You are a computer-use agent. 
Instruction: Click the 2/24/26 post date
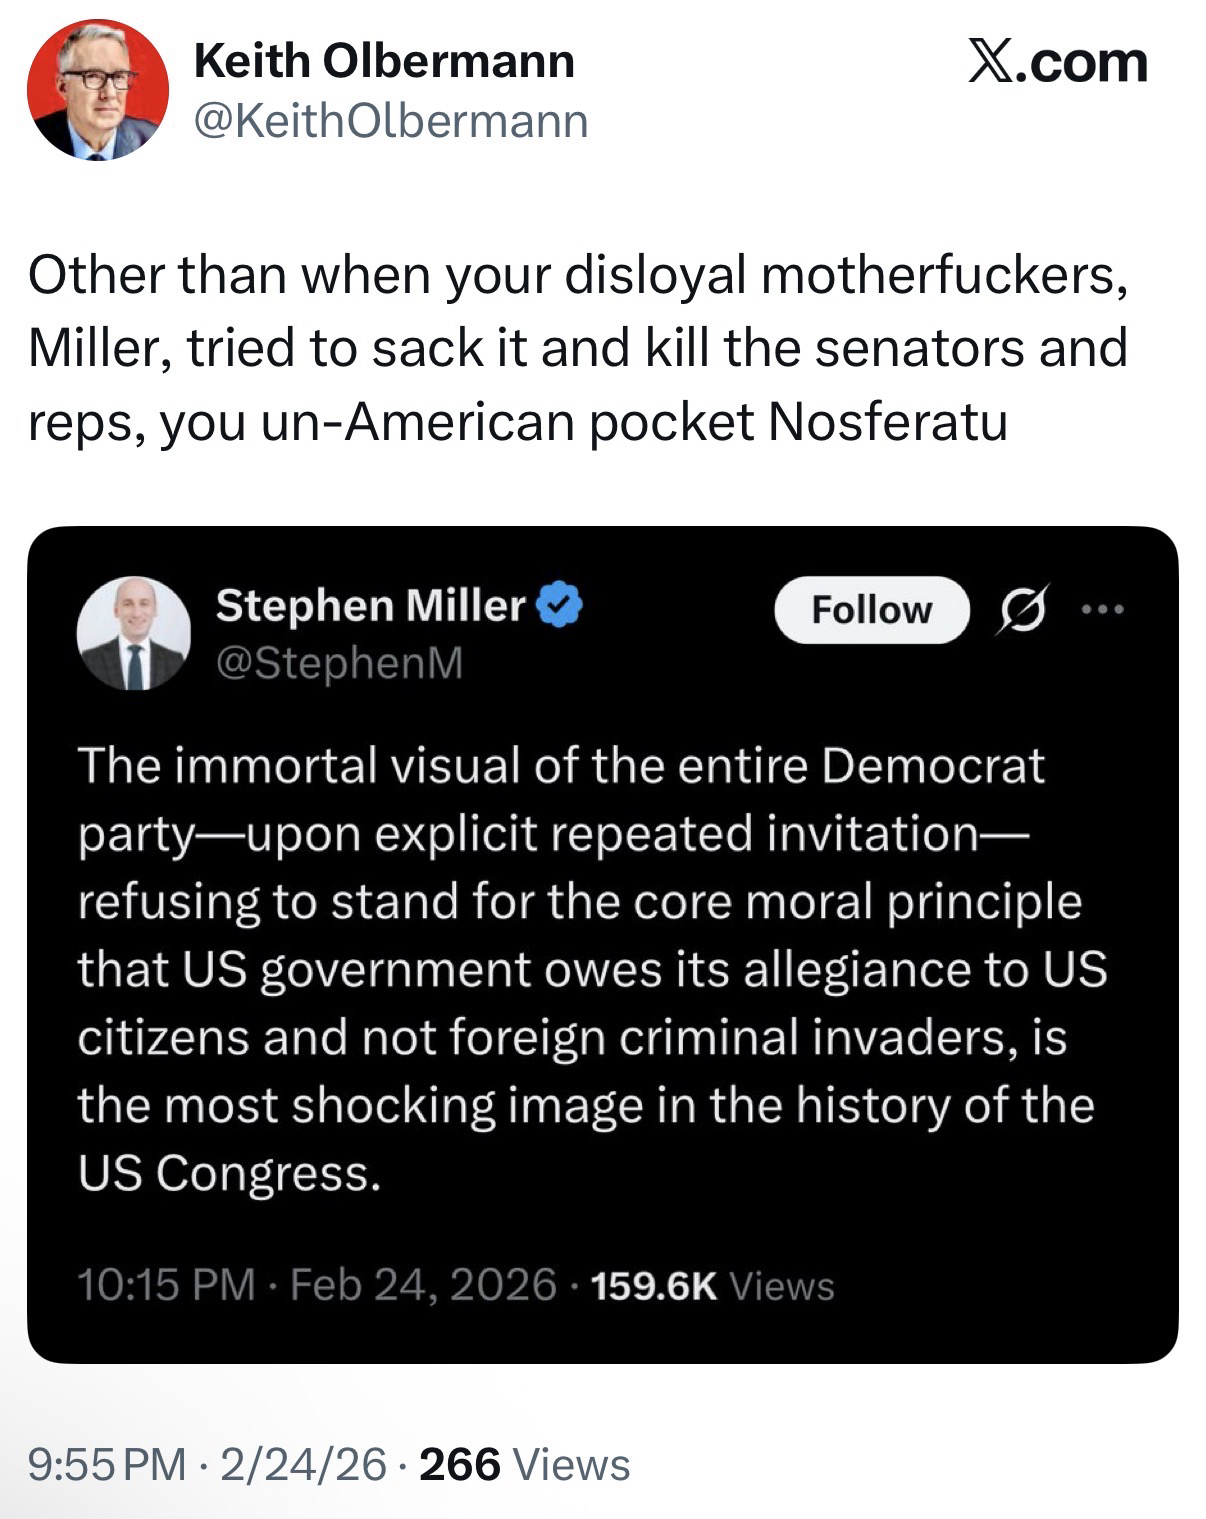303,1464
